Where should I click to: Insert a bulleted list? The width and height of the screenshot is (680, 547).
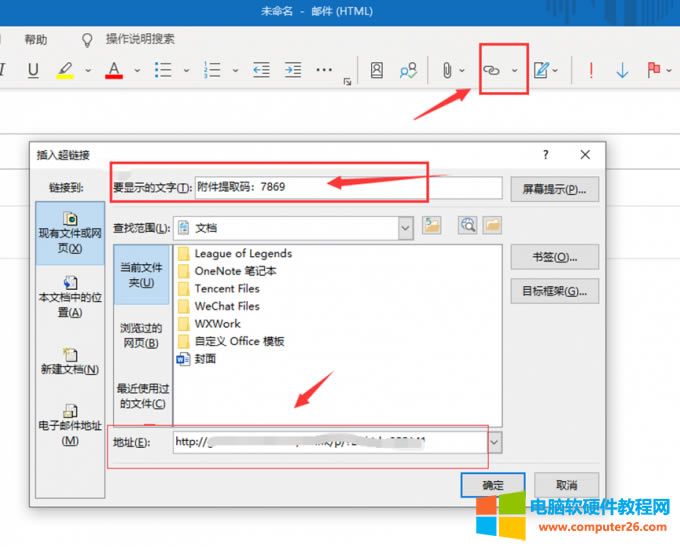163,70
